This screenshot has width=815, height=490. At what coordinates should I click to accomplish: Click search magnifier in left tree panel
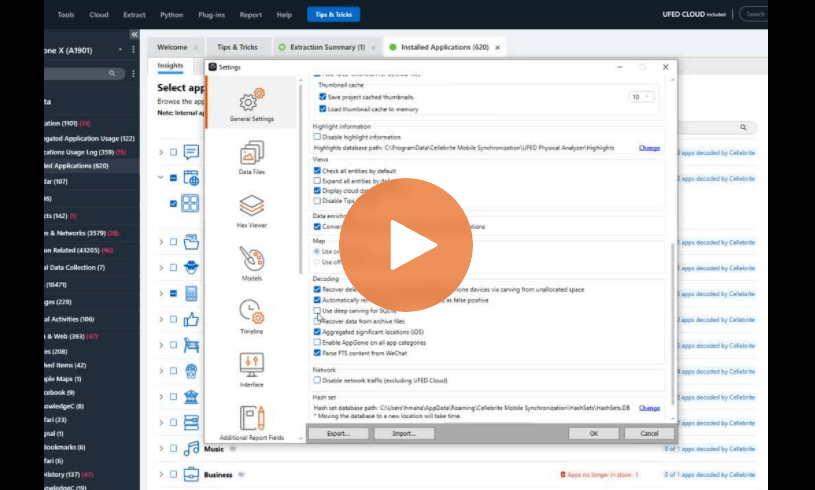[x=112, y=73]
